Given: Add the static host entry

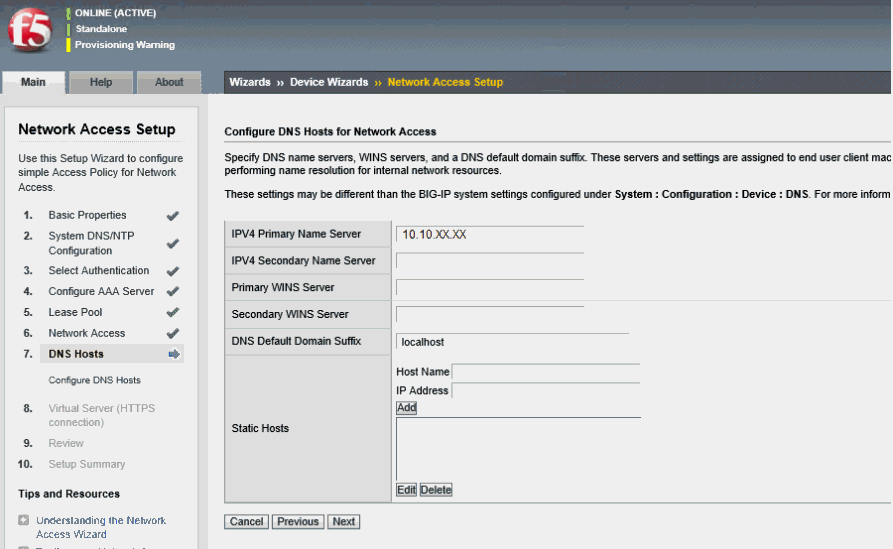Looking at the screenshot, I should click(x=406, y=408).
